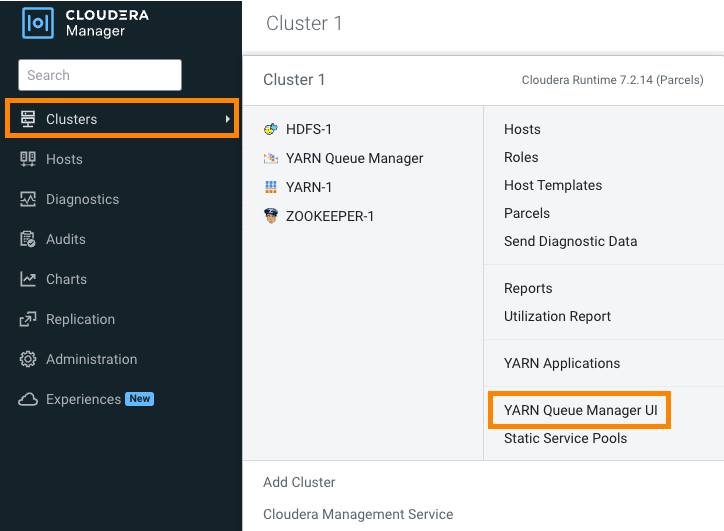Click the YARN-1 service icon
Image resolution: width=724 pixels, height=531 pixels.
pyautogui.click(x=270, y=187)
